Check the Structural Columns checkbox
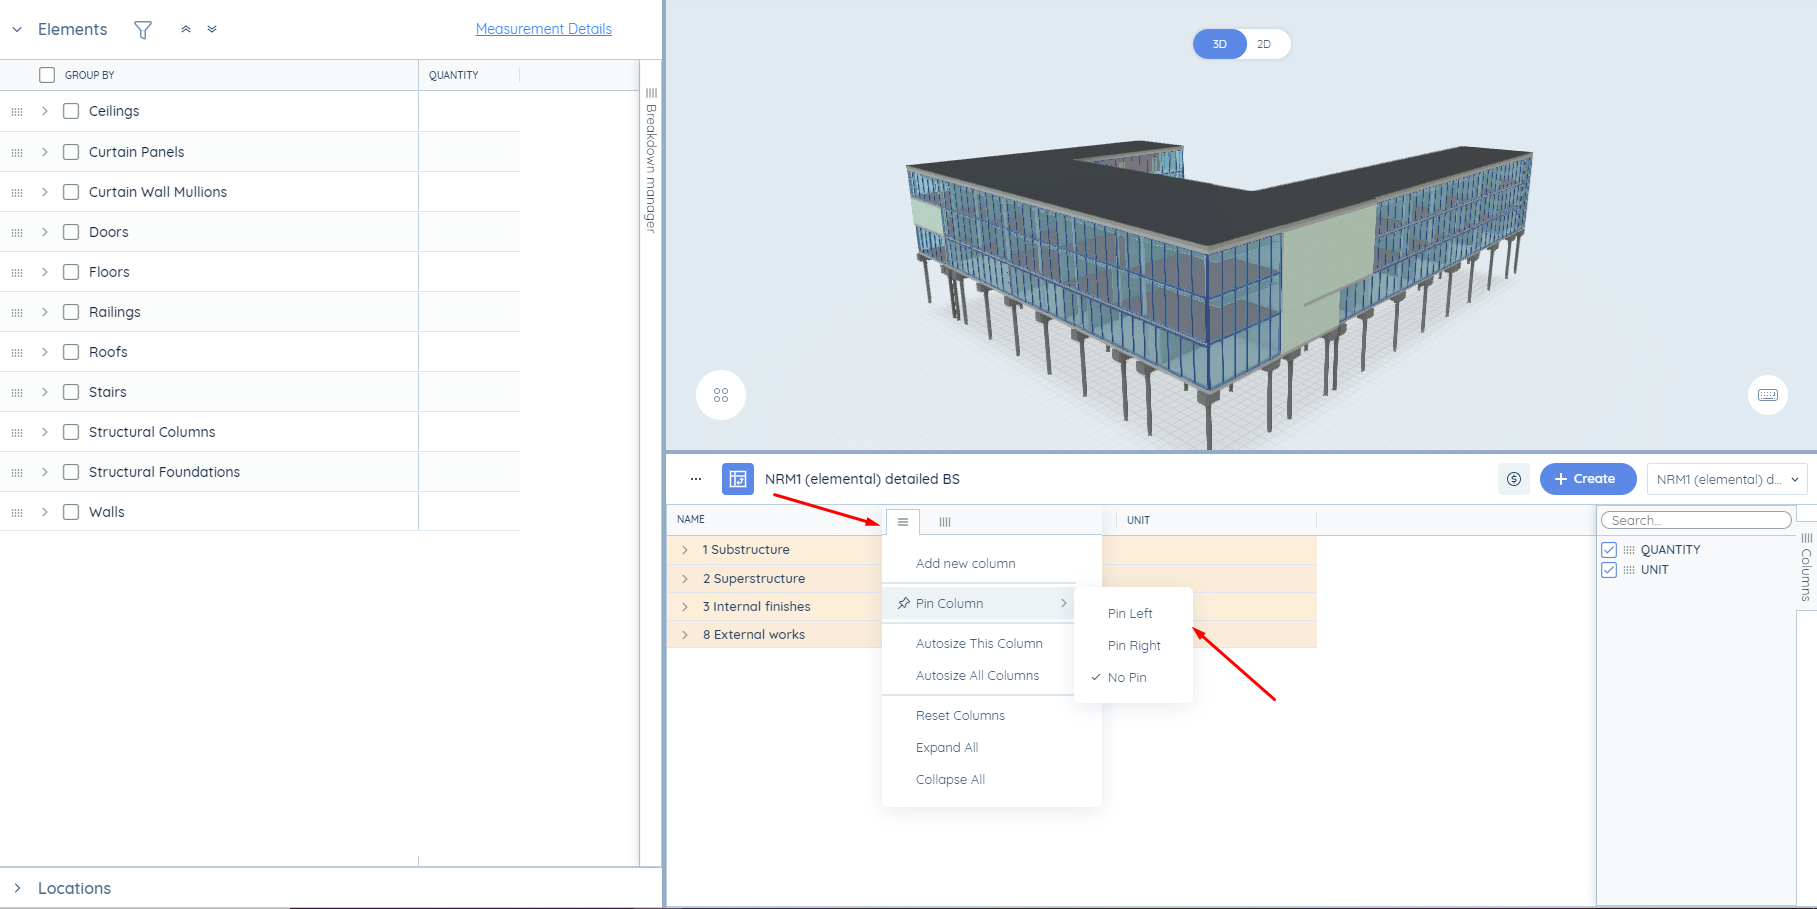Image resolution: width=1817 pixels, height=909 pixels. [71, 432]
